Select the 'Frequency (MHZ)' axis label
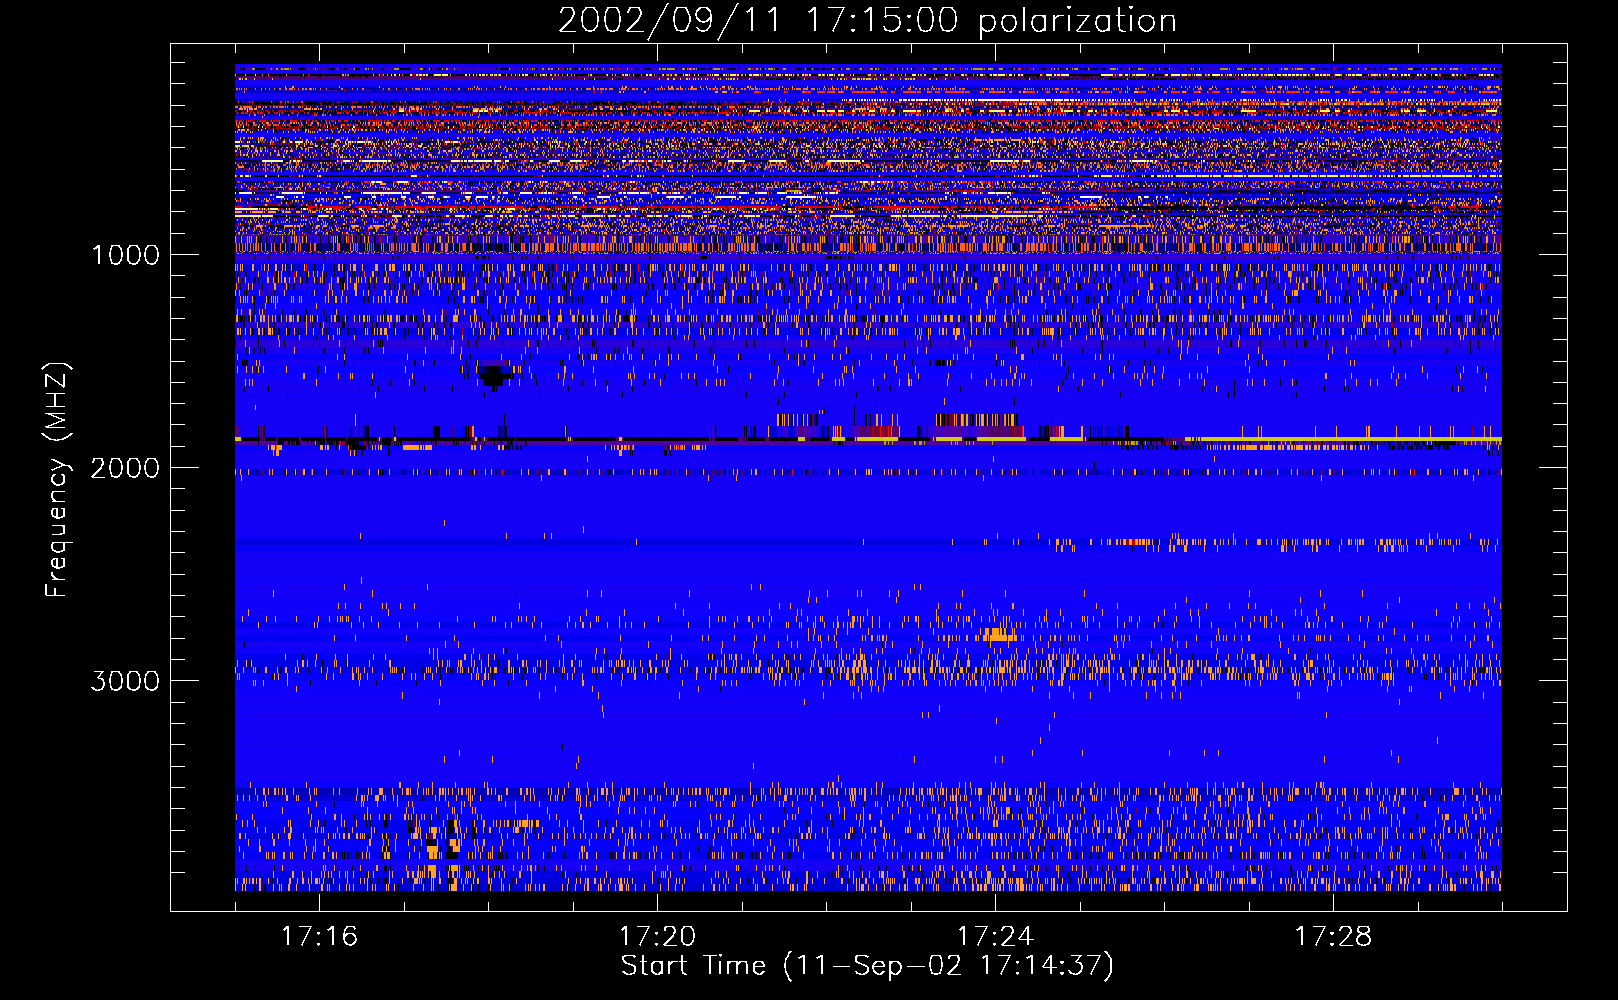Viewport: 1618px width, 1000px height. [x=57, y=480]
